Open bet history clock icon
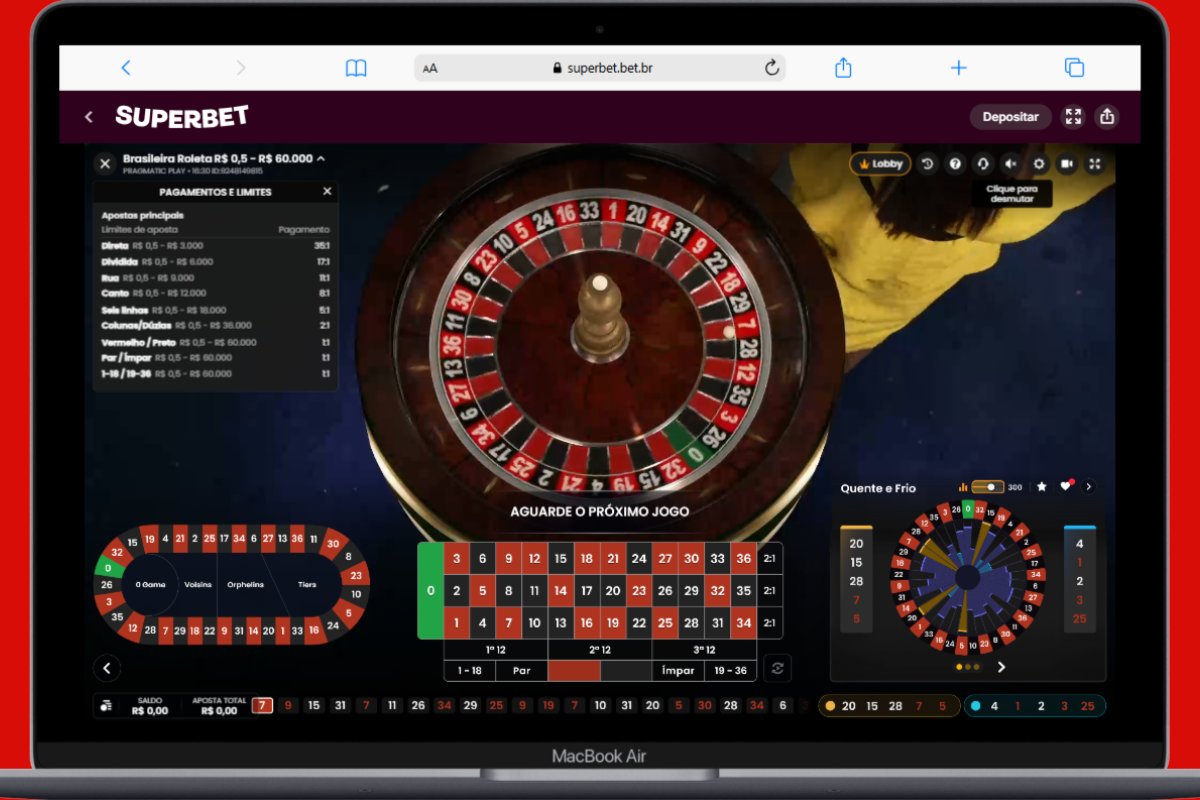1200x800 pixels. pos(927,164)
